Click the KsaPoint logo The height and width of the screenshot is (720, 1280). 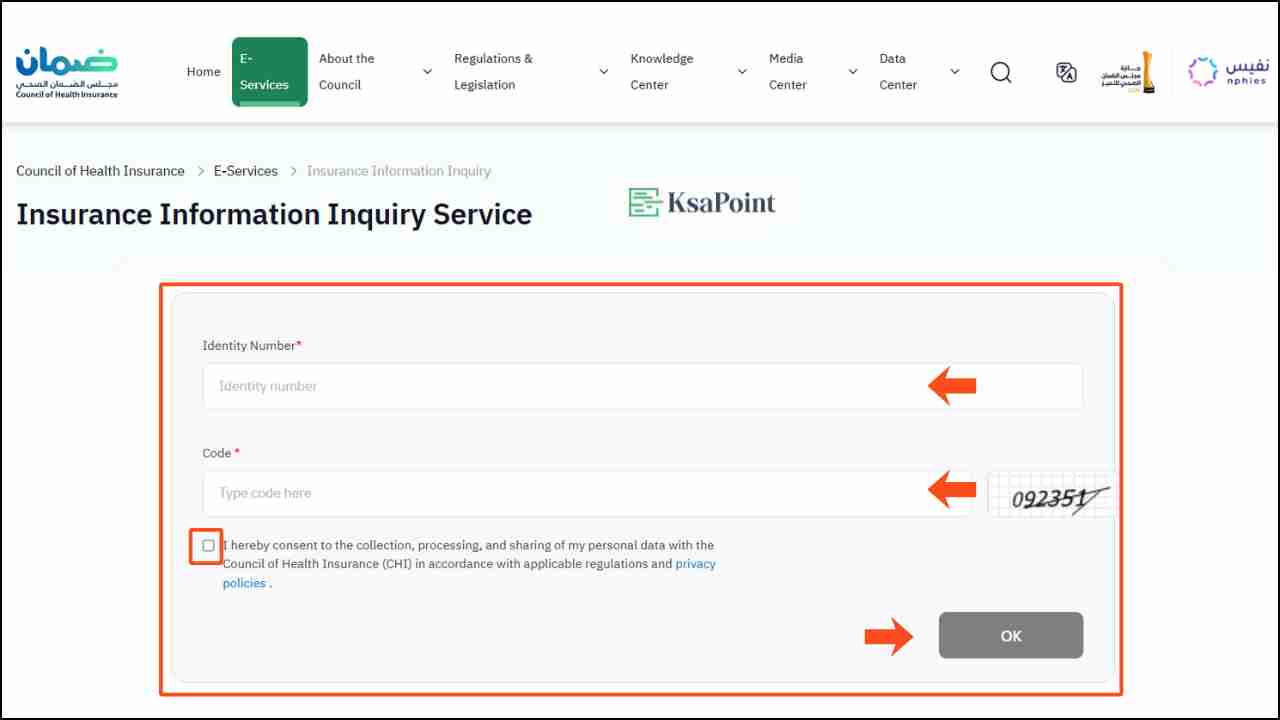click(702, 203)
